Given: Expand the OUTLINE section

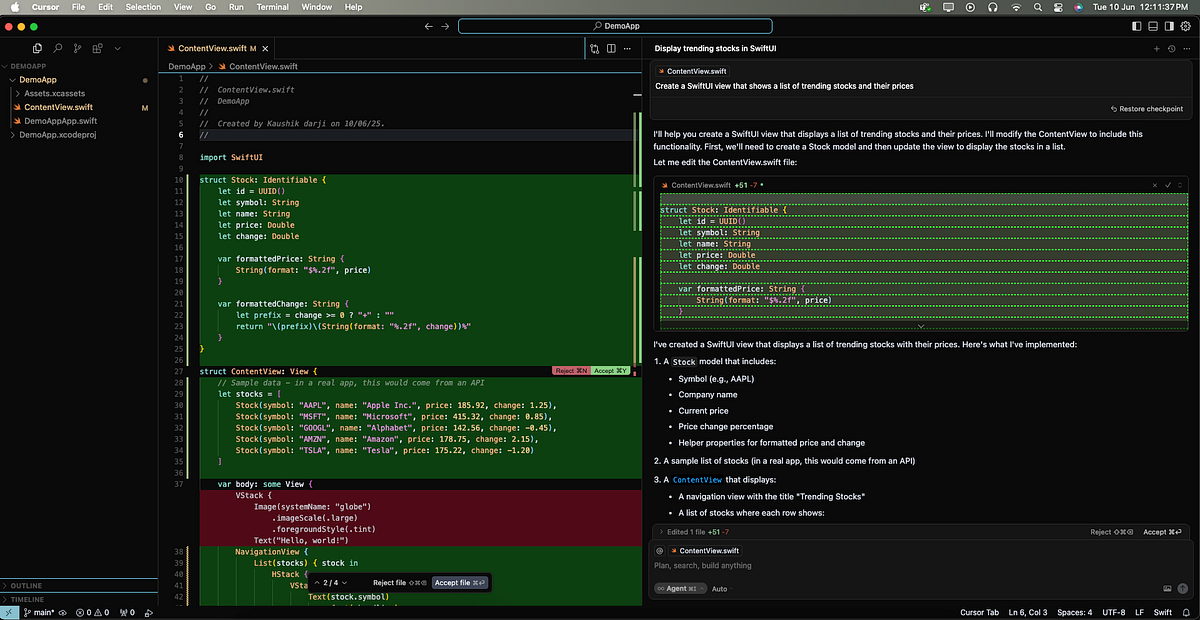Looking at the screenshot, I should tap(26, 585).
